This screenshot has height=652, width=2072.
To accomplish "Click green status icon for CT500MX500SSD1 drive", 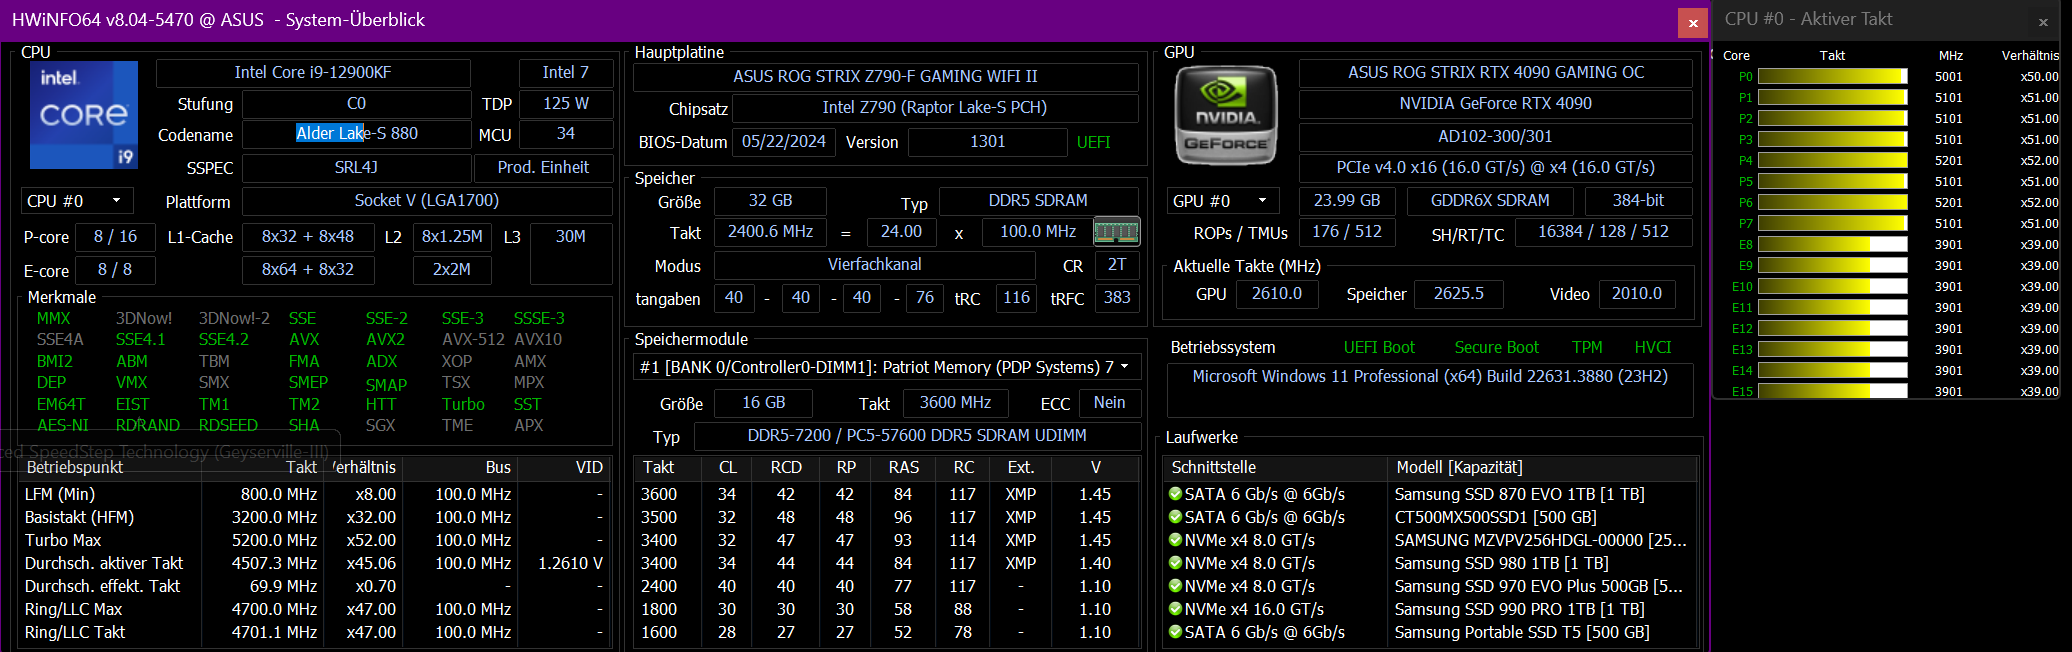I will pyautogui.click(x=1175, y=517).
